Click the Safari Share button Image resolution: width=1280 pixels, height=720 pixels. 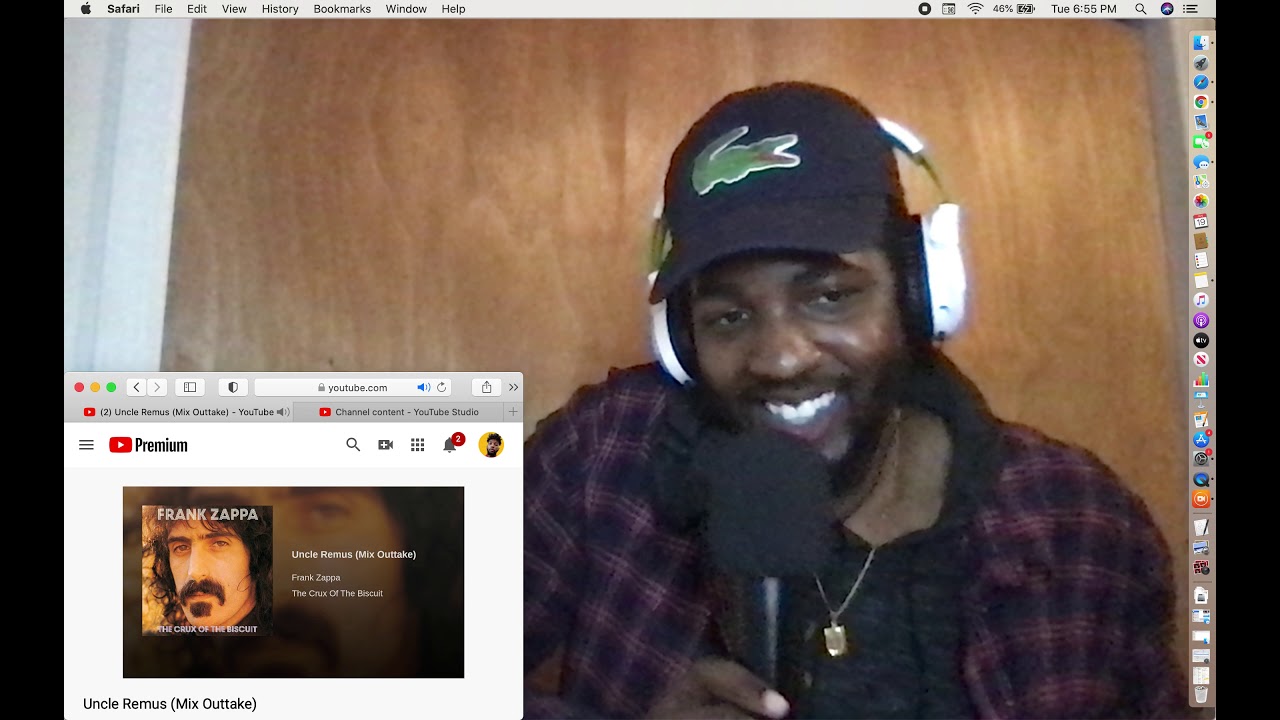(486, 387)
